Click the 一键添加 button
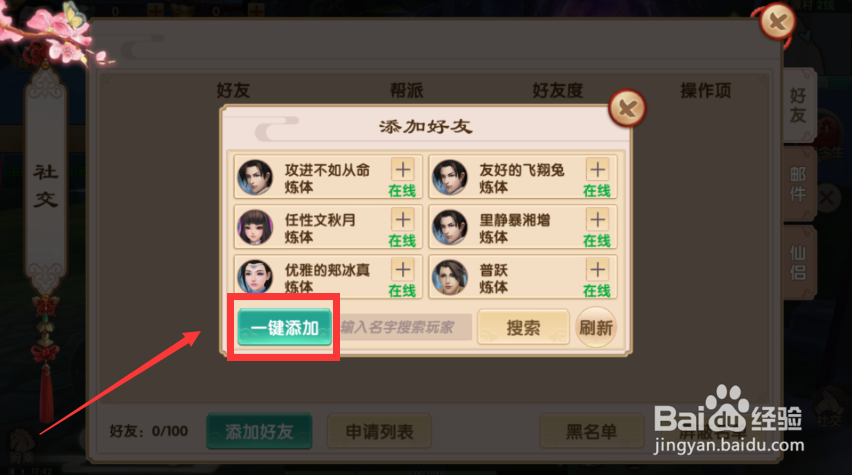Viewport: 852px width, 475px height. tap(284, 327)
